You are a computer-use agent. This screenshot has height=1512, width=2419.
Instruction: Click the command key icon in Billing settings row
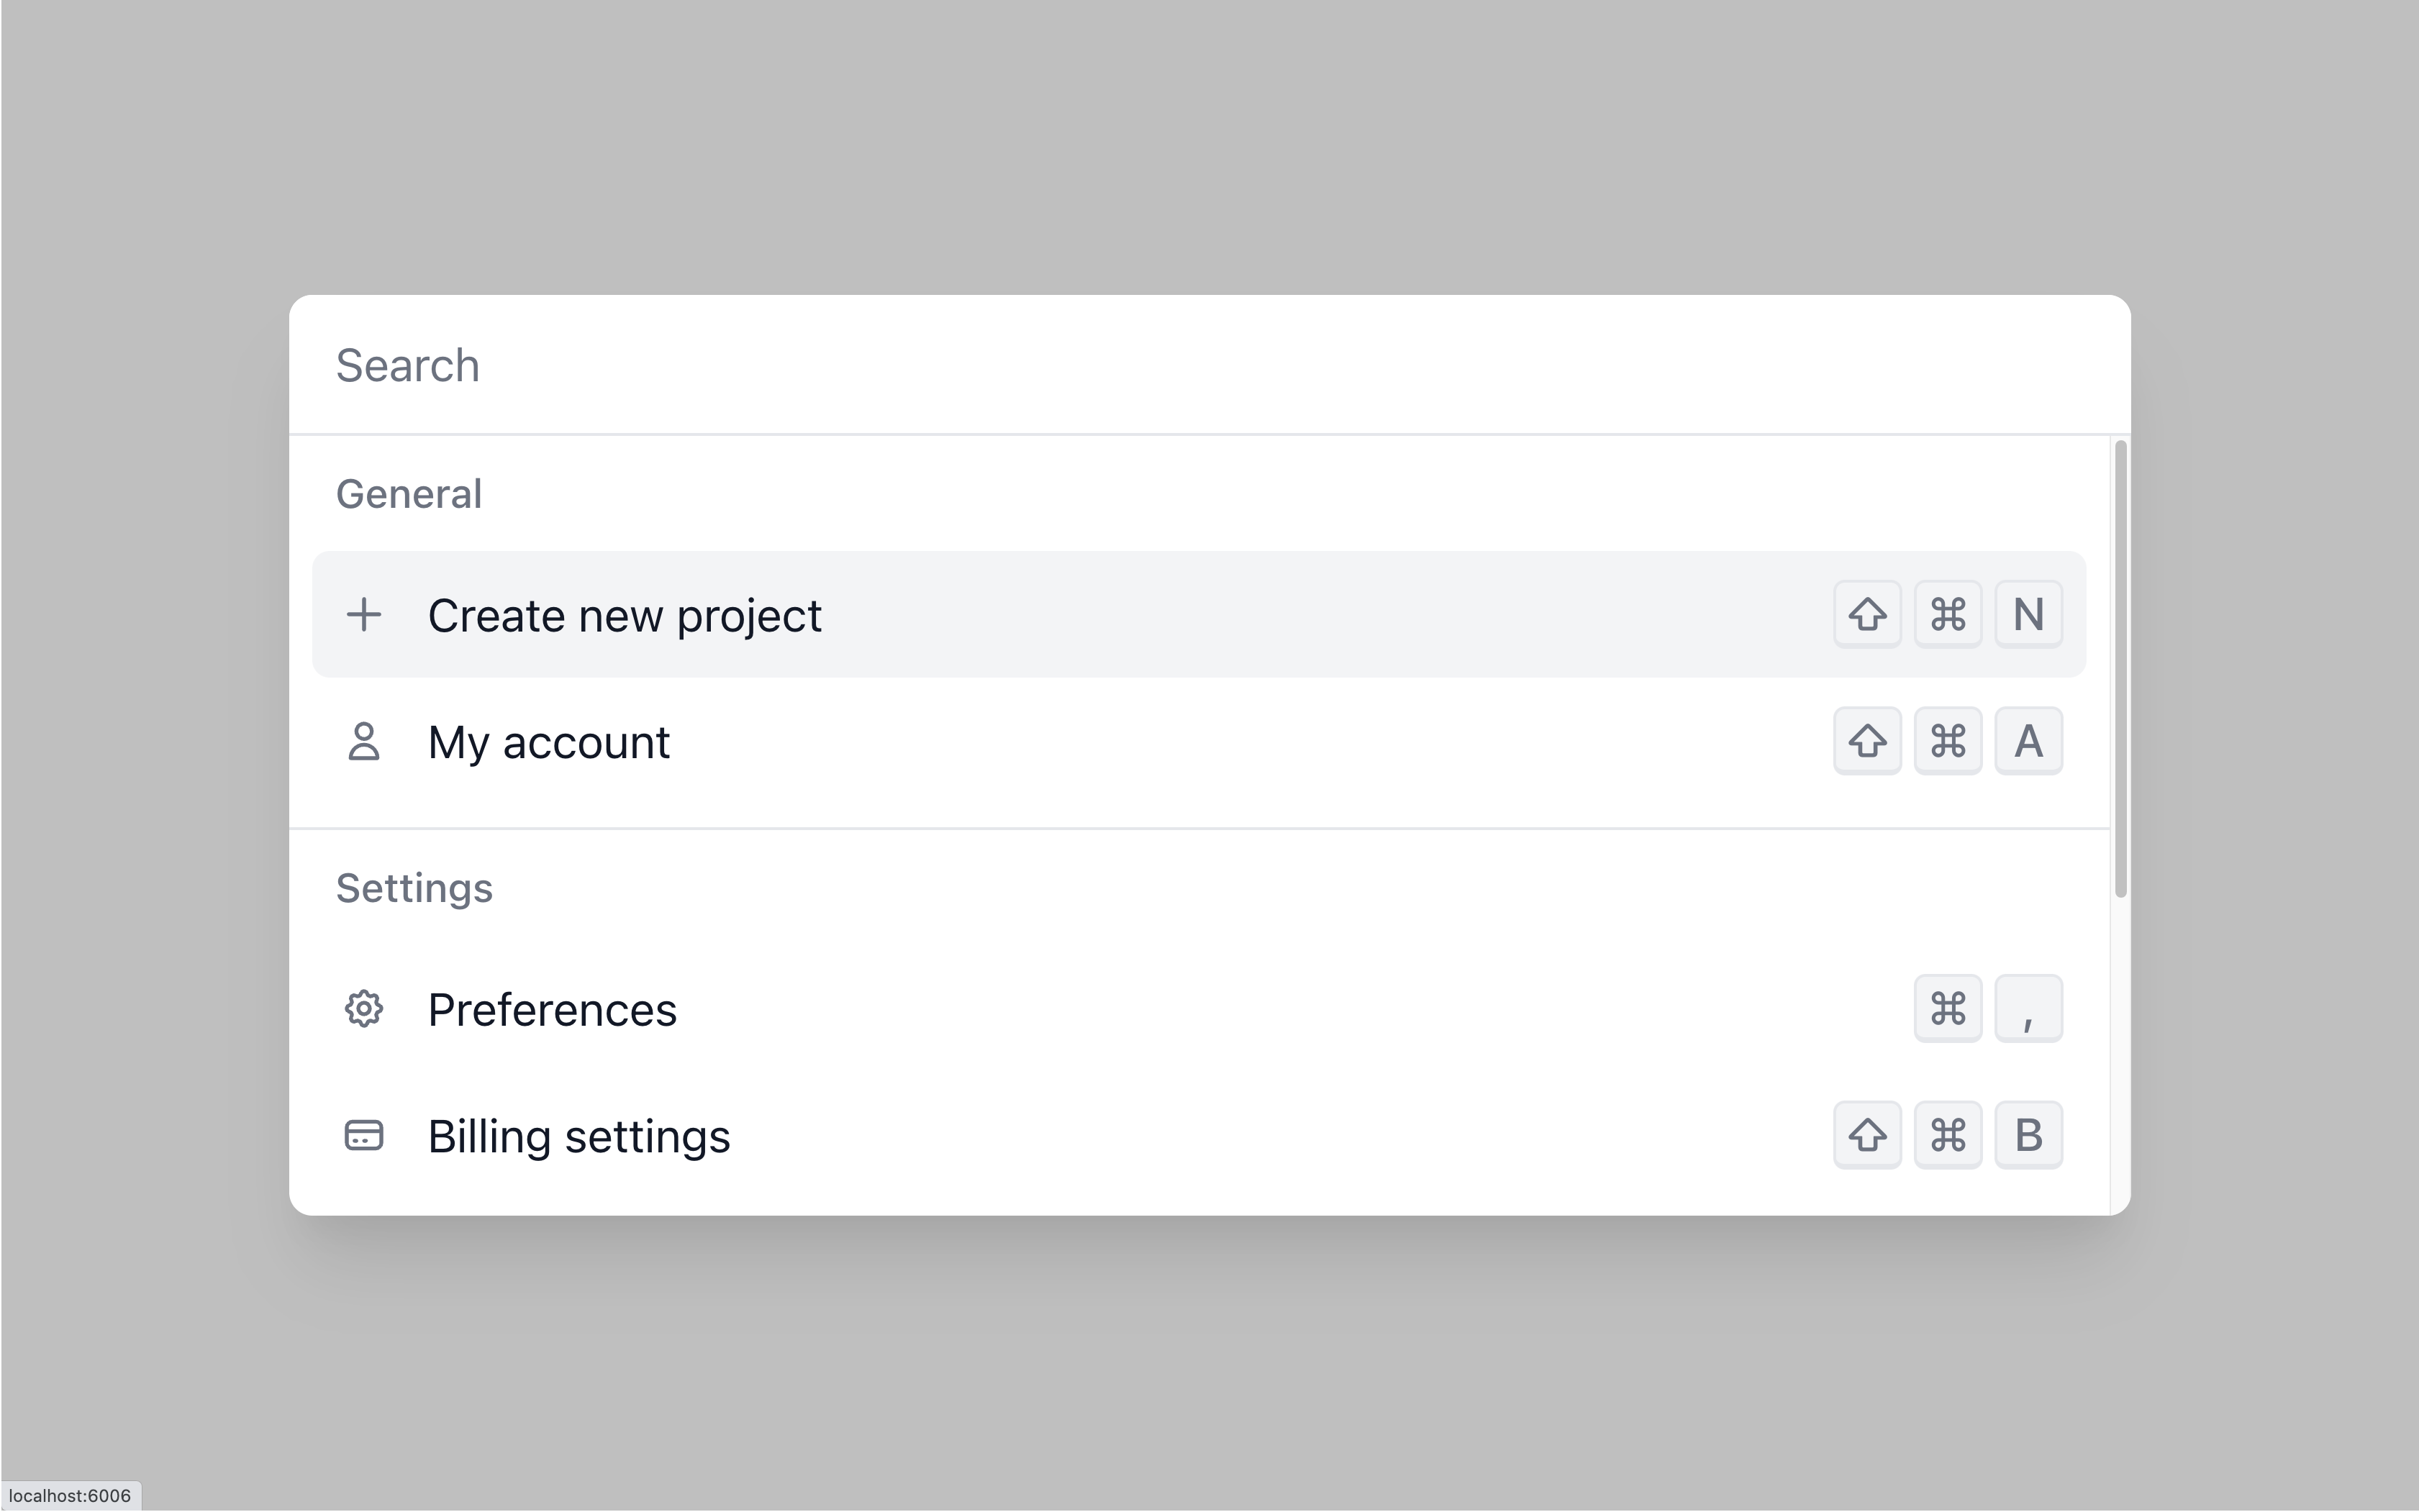(x=1948, y=1135)
